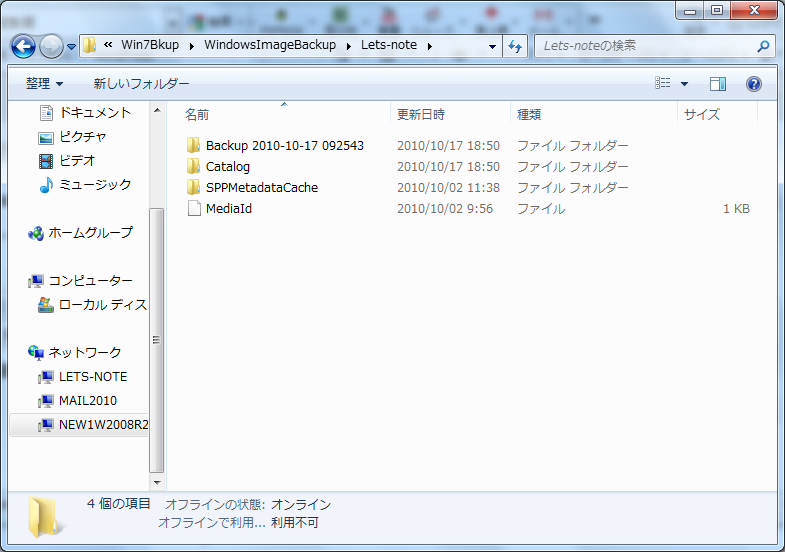The height and width of the screenshot is (552, 785).
Task: Click the navigation pane vertical scrollbar
Action: [155, 340]
